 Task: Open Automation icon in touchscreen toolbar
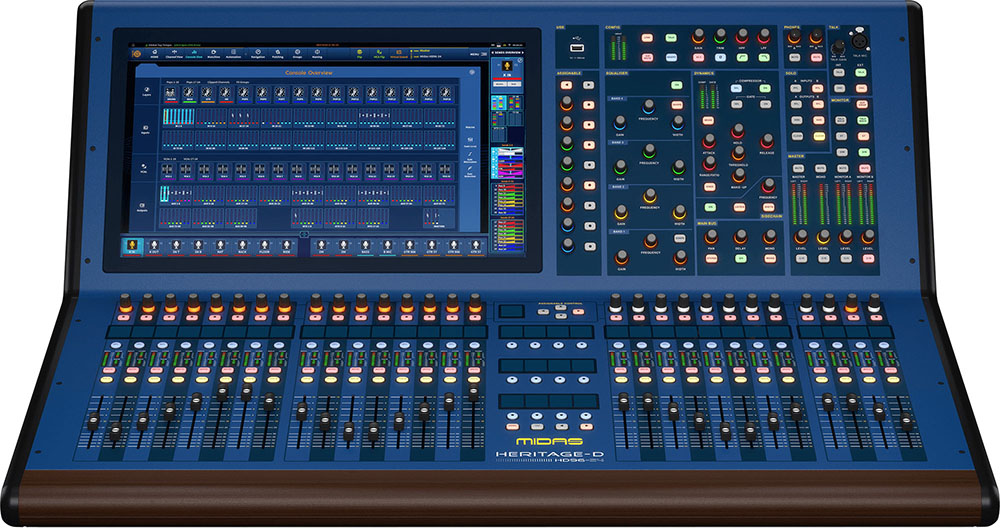pyautogui.click(x=233, y=53)
